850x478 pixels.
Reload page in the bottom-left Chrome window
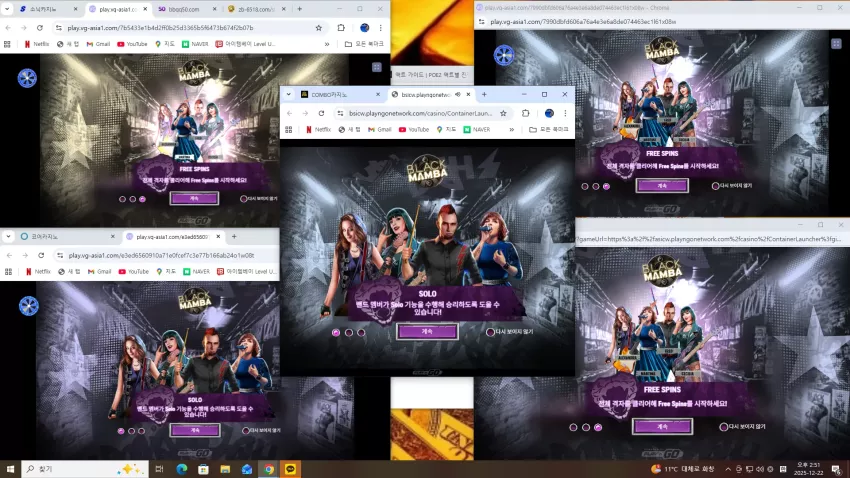[x=41, y=255]
